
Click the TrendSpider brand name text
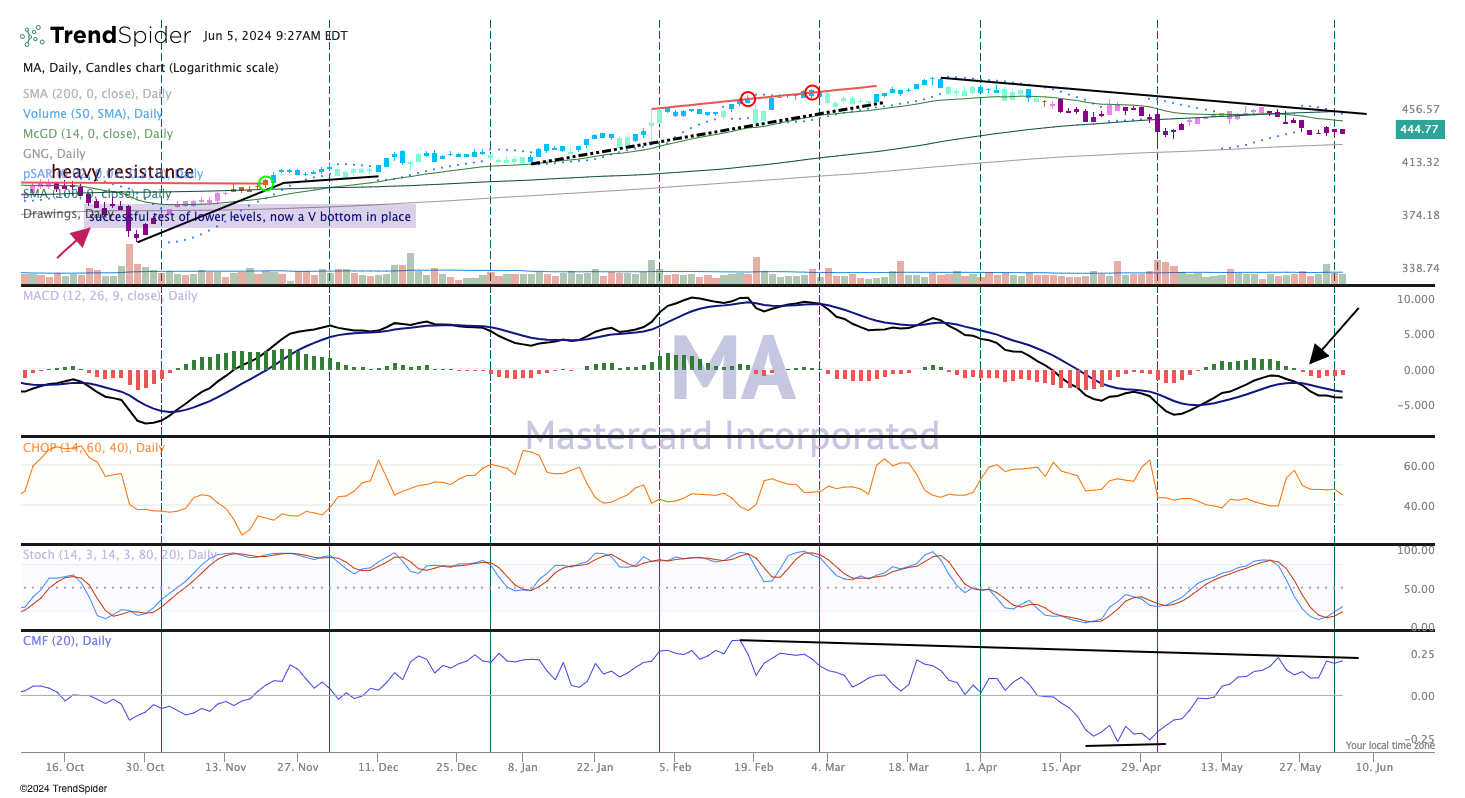click(x=120, y=36)
